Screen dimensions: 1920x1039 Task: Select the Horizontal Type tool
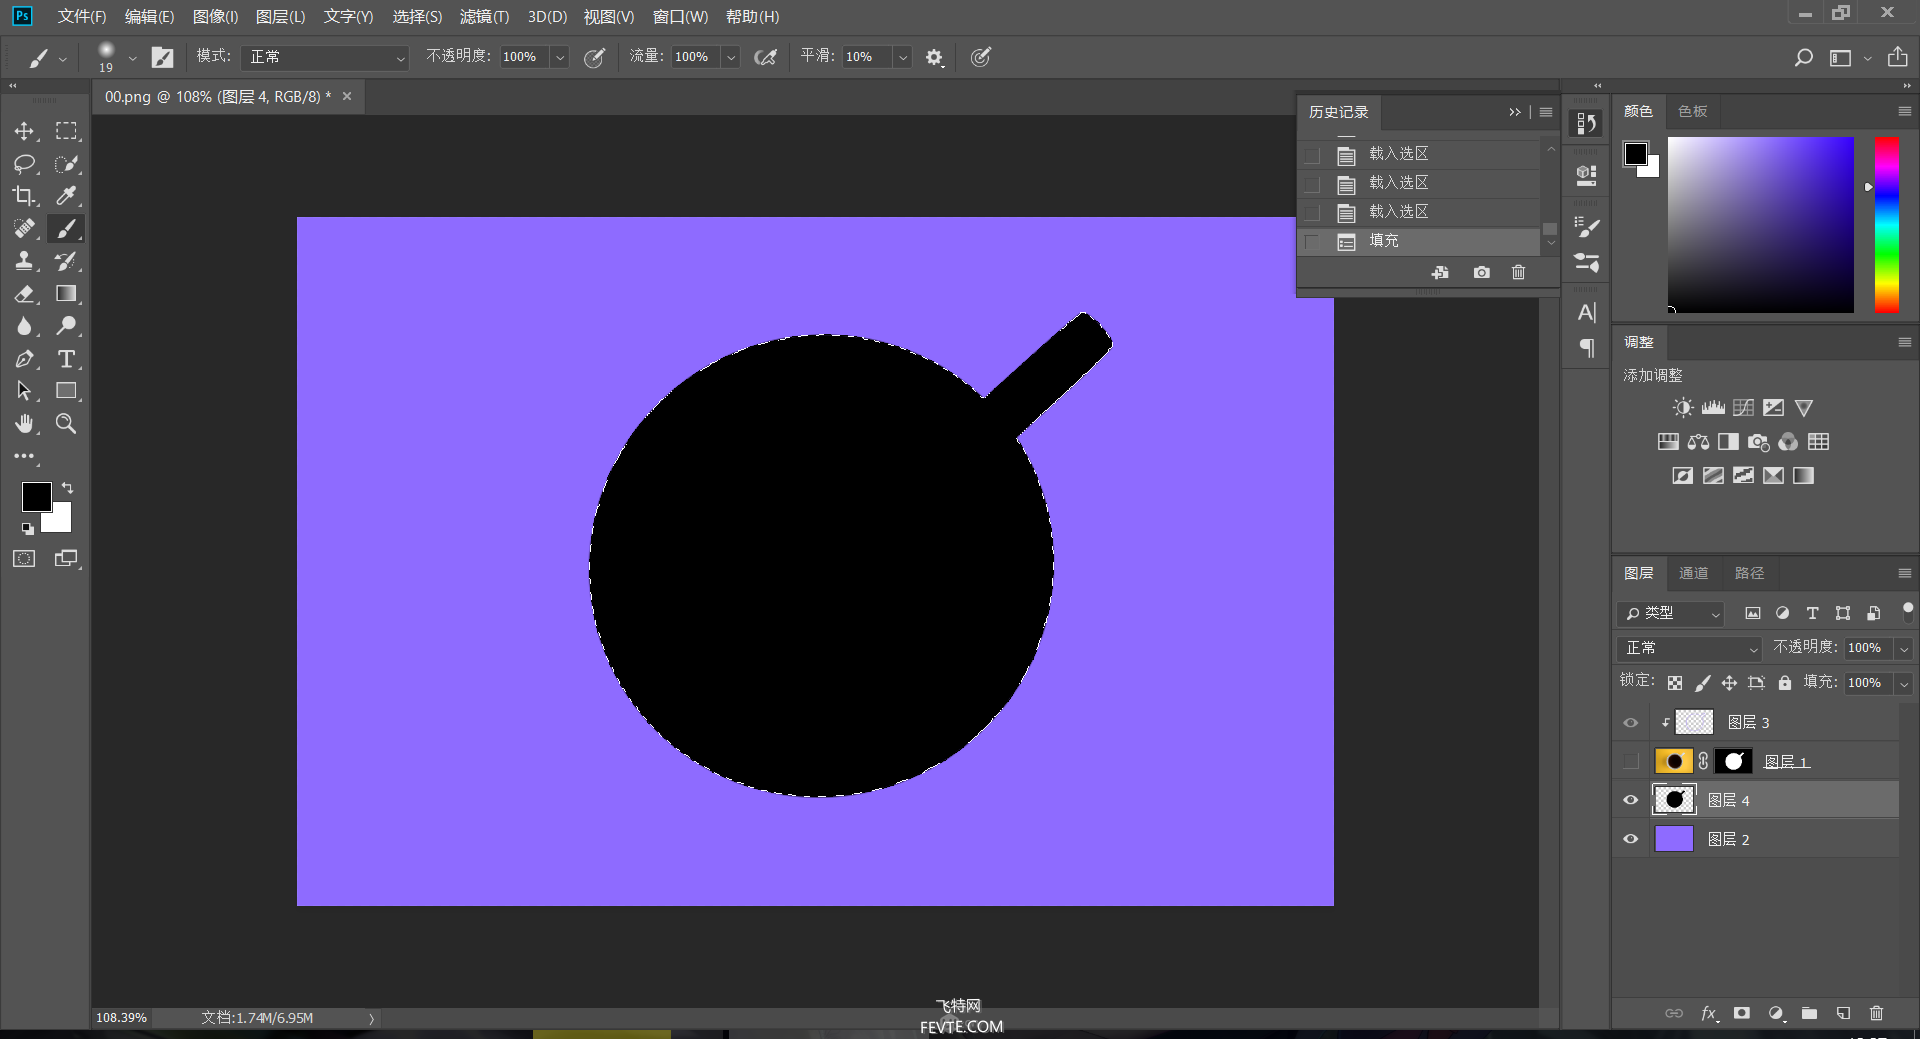[x=66, y=358]
